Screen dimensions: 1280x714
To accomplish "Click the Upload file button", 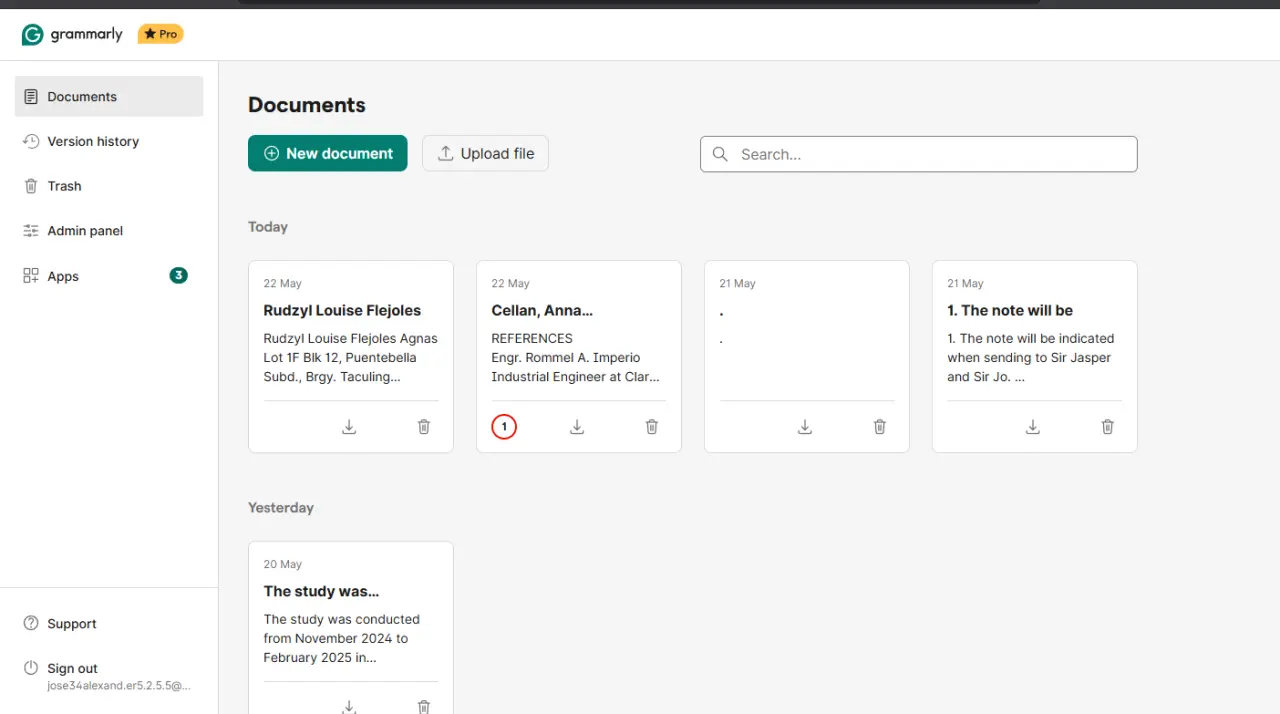I will click(485, 153).
